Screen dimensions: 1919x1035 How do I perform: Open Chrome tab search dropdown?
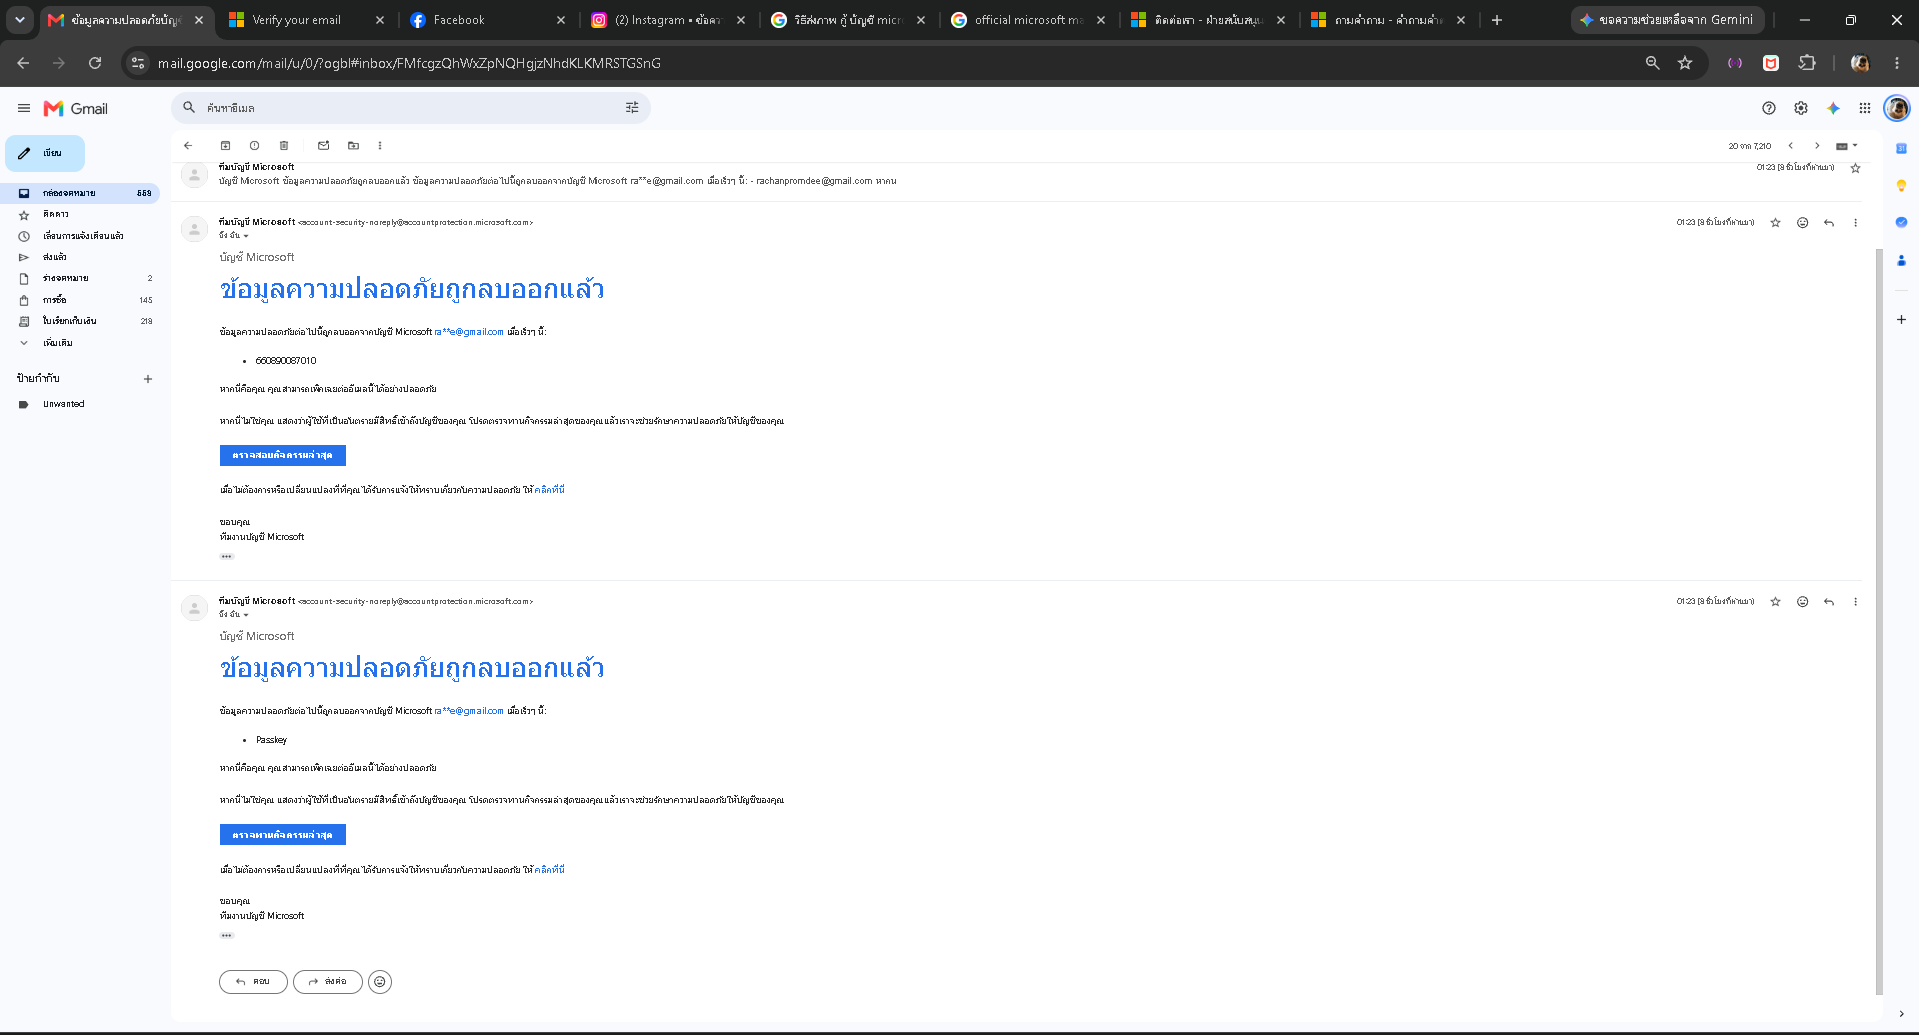[x=20, y=20]
